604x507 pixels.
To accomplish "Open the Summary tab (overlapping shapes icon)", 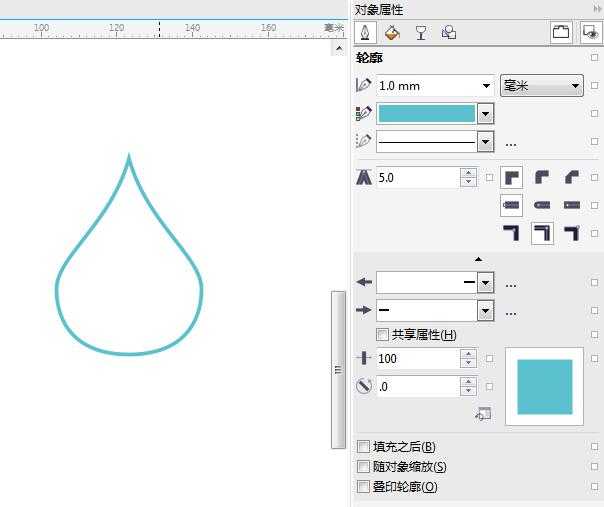I will (449, 33).
